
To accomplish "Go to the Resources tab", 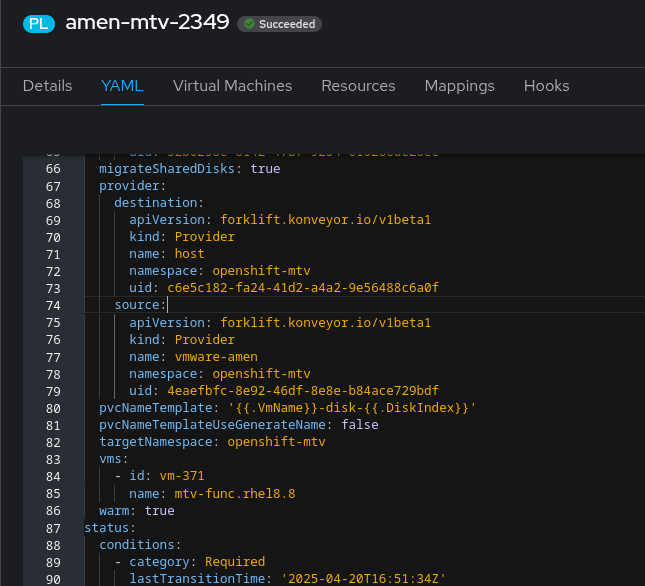I will (x=358, y=86).
